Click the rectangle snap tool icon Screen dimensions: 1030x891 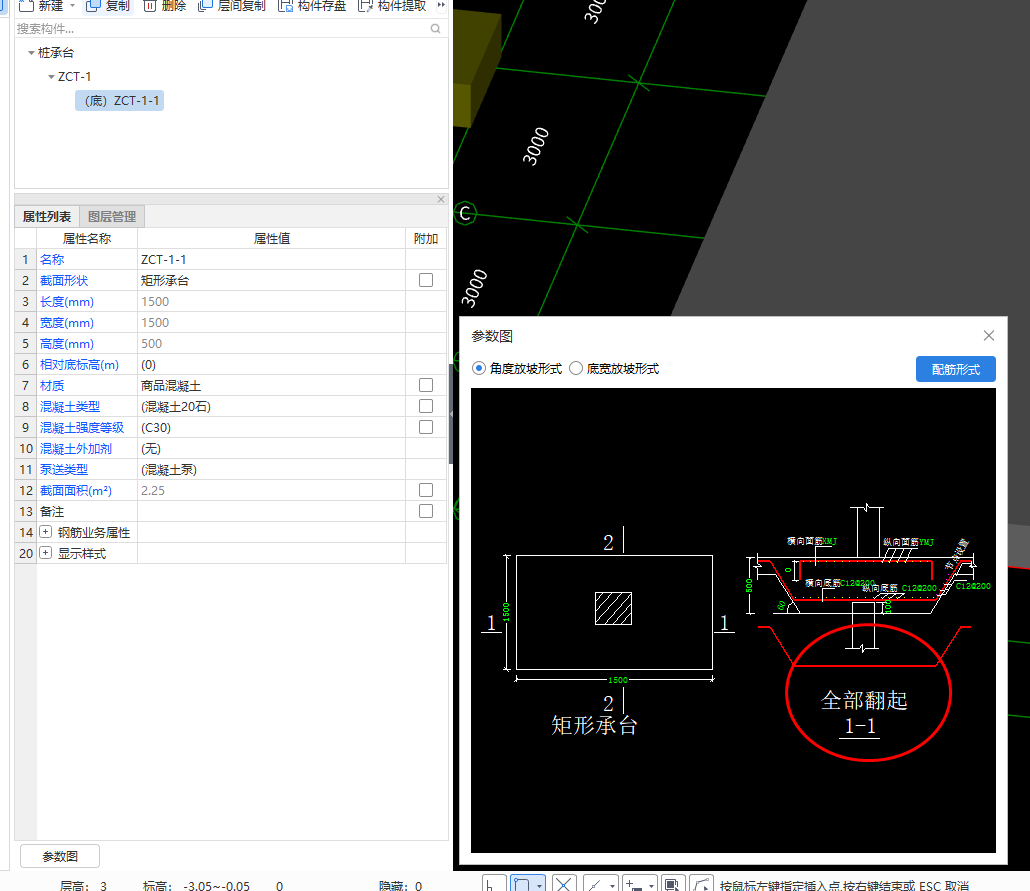pyautogui.click(x=522, y=884)
